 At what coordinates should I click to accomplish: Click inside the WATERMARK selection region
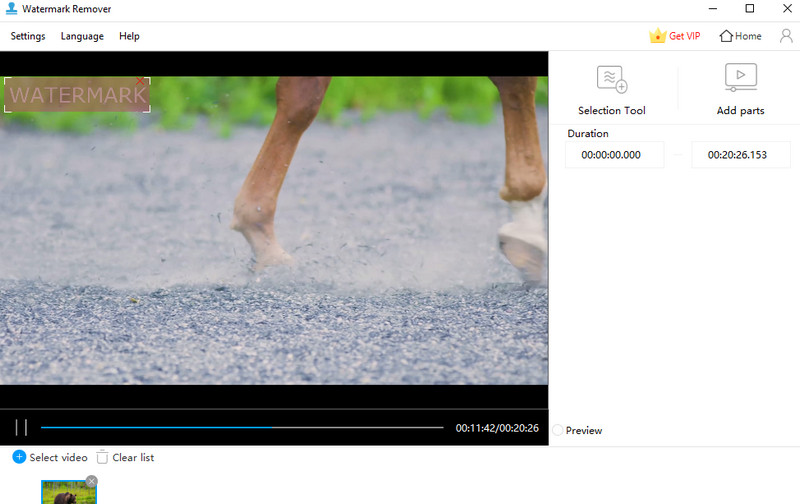77,96
